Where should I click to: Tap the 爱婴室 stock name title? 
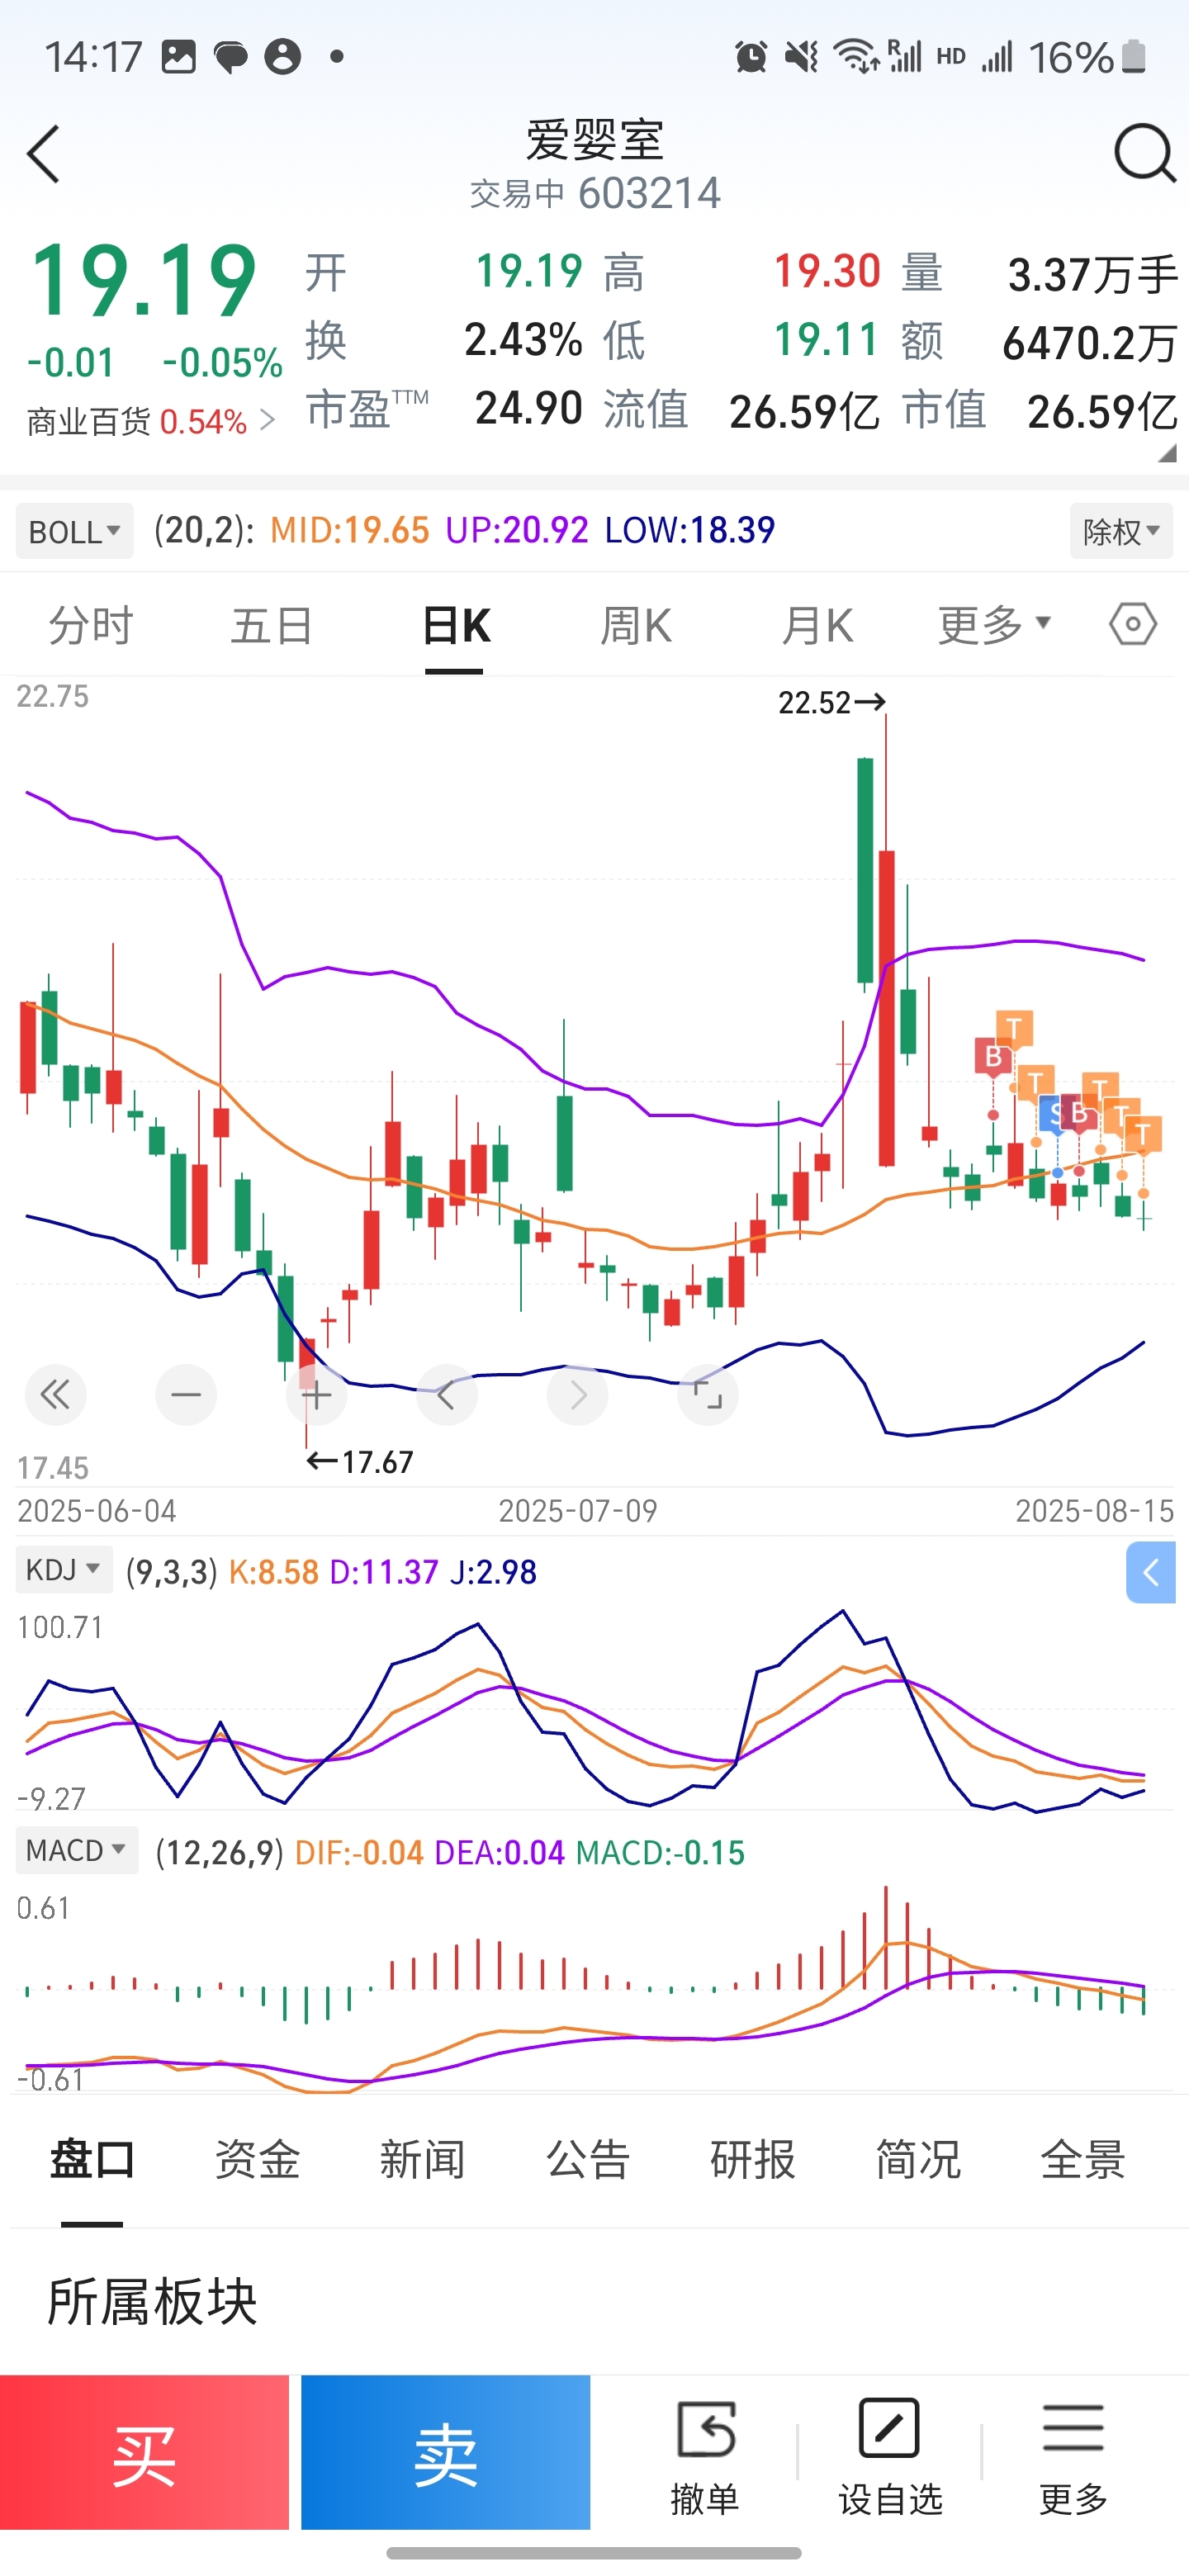(x=595, y=139)
